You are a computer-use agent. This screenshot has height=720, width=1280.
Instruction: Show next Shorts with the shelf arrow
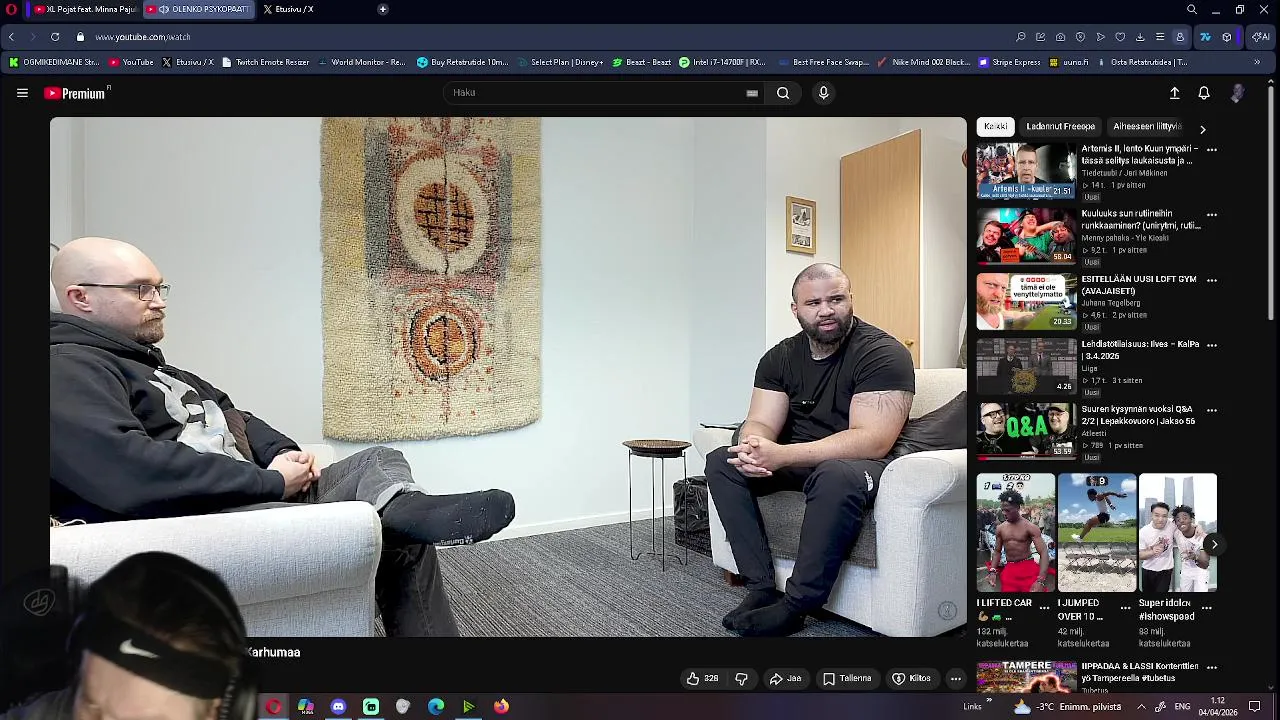point(1213,544)
